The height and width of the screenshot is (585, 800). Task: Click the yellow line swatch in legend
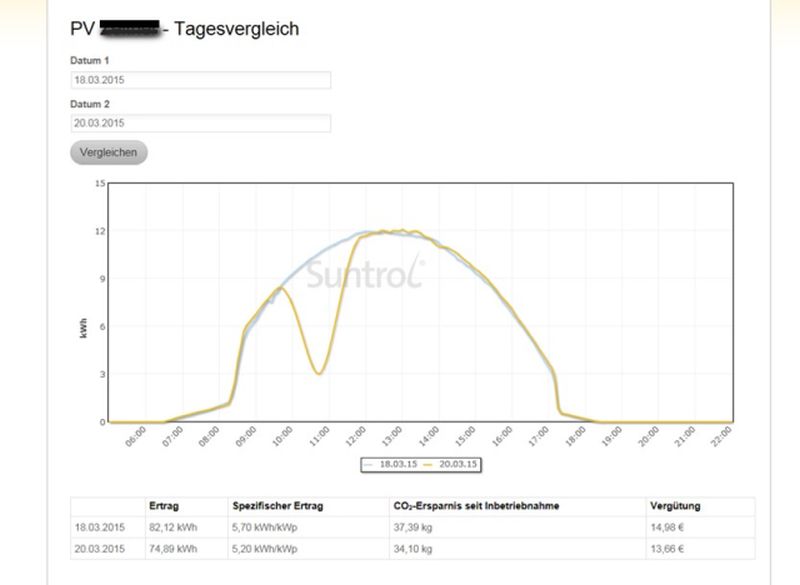pos(428,465)
